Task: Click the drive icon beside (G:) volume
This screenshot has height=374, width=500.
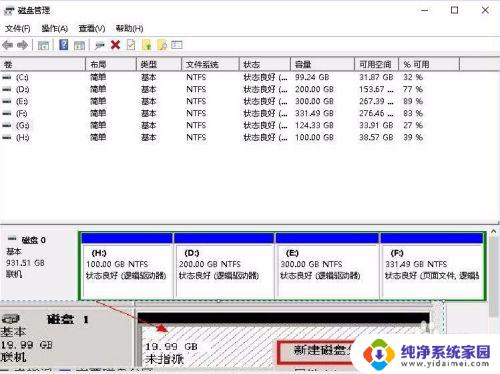Action: pos(7,125)
